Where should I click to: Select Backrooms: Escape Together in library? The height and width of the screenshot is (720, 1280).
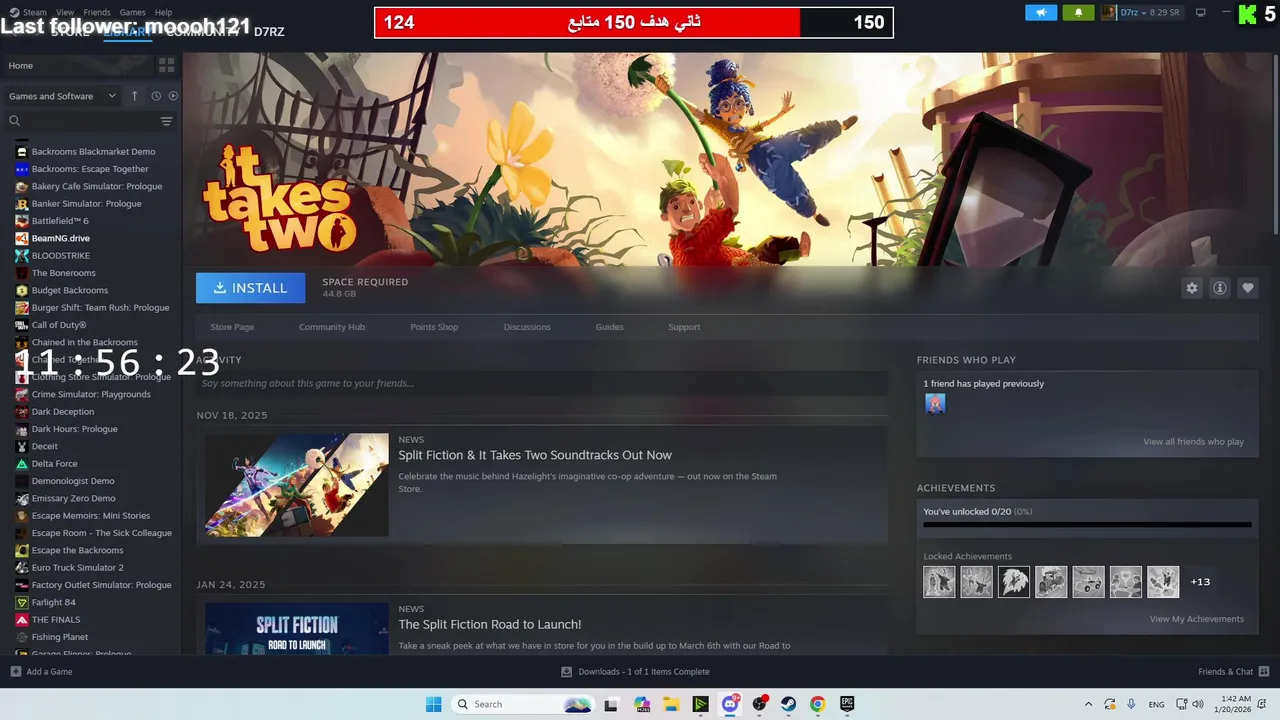(90, 169)
